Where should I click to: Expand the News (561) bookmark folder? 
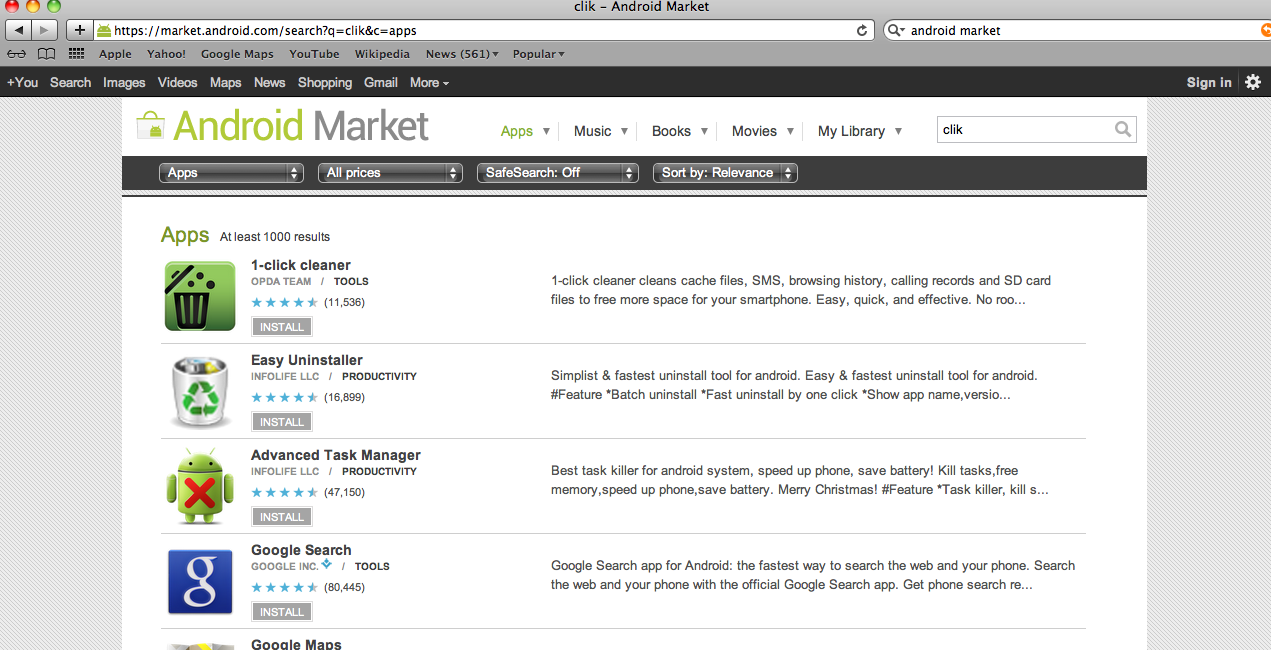[x=462, y=54]
